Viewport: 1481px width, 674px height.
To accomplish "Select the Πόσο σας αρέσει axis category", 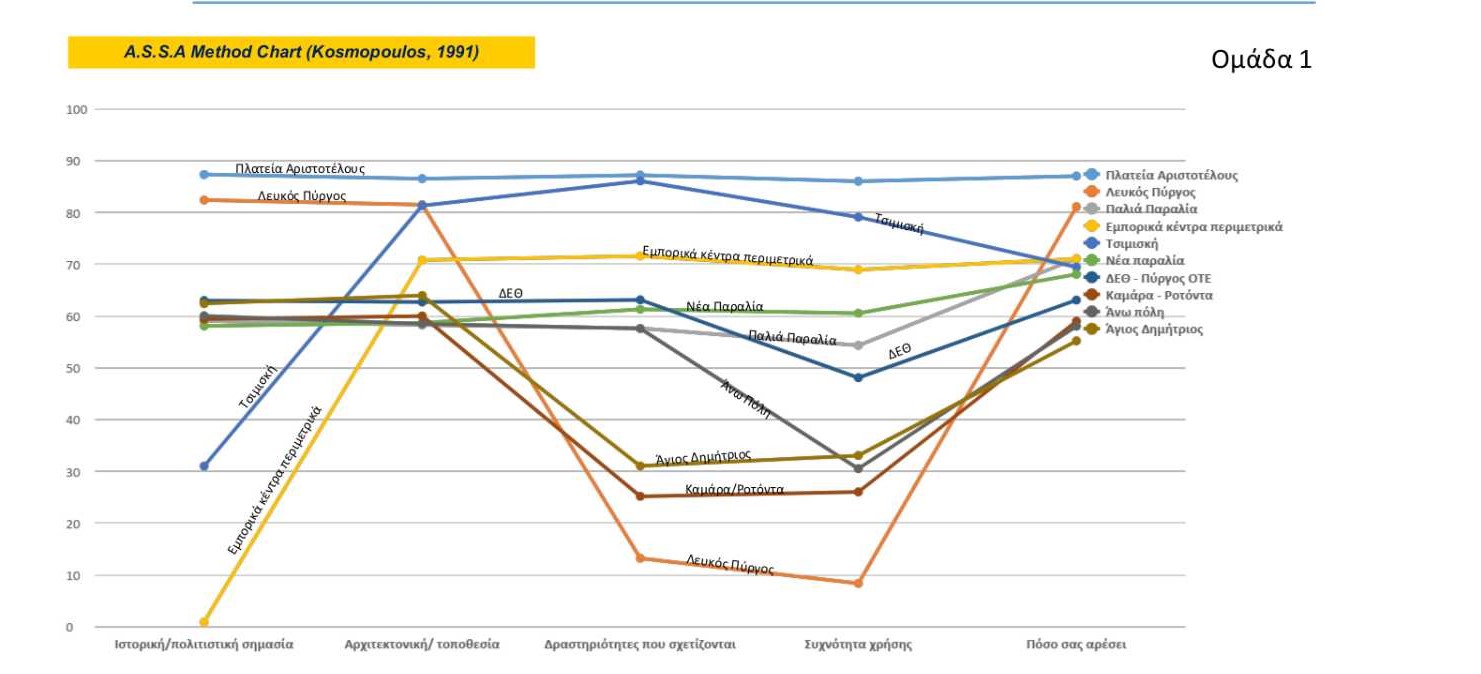I will [x=1076, y=645].
